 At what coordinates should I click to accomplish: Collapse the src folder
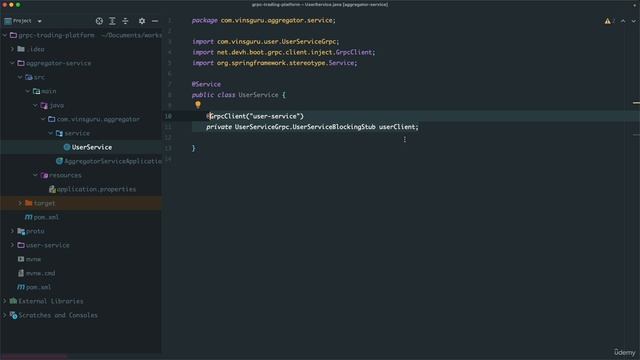[x=20, y=77]
